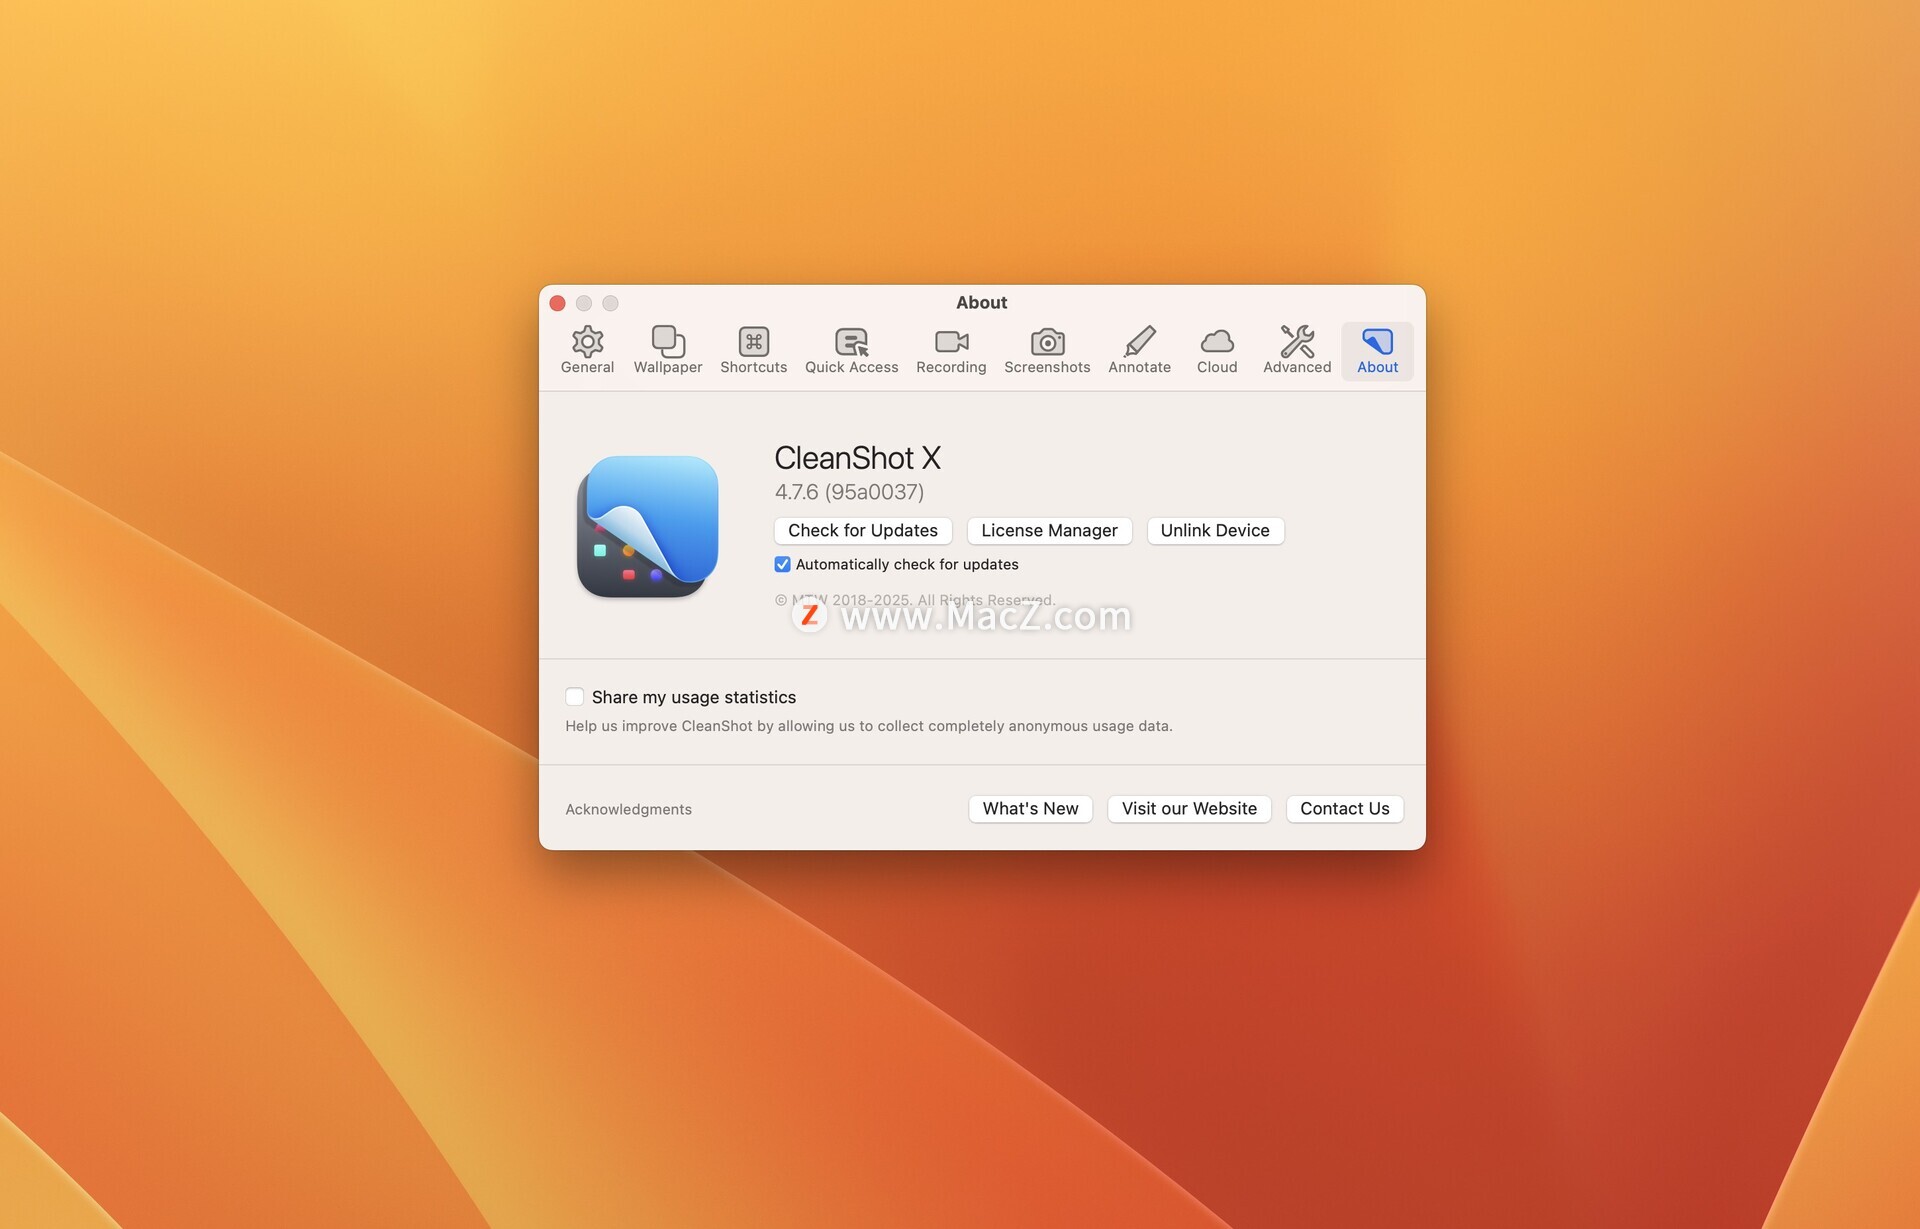Click the About window title

981,302
